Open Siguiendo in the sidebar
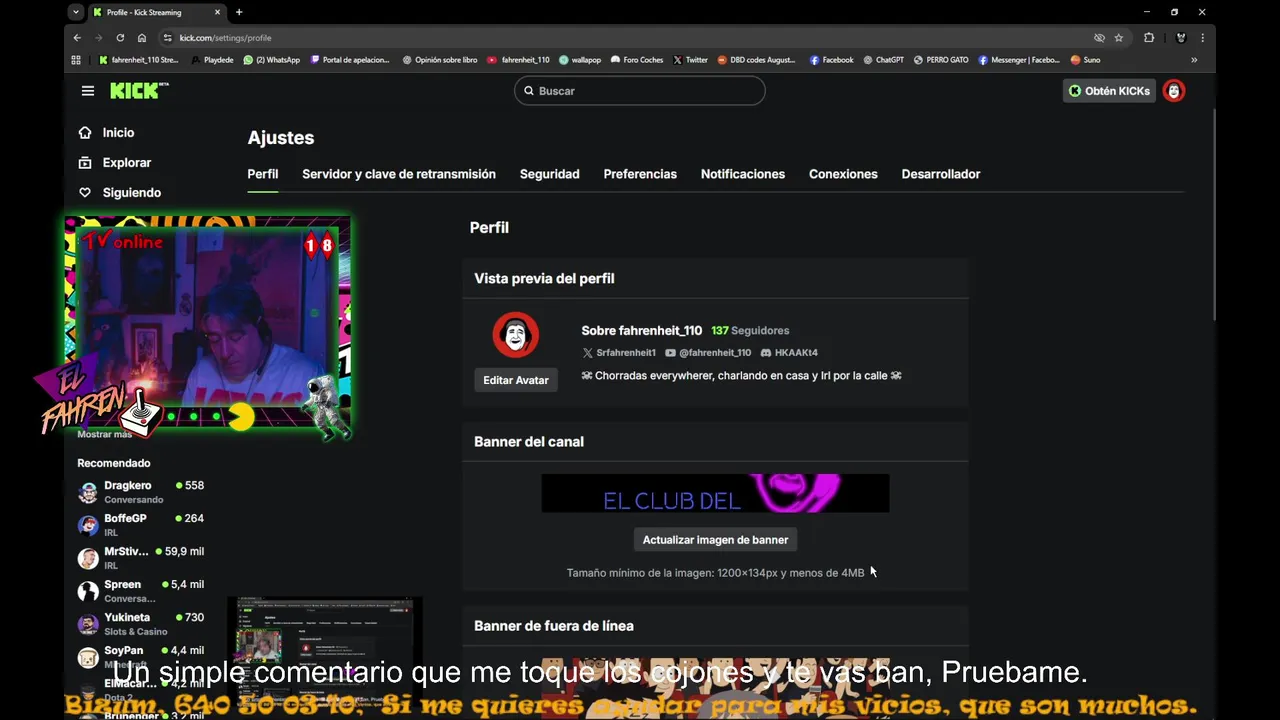Image resolution: width=1280 pixels, height=720 pixels. coord(119,192)
